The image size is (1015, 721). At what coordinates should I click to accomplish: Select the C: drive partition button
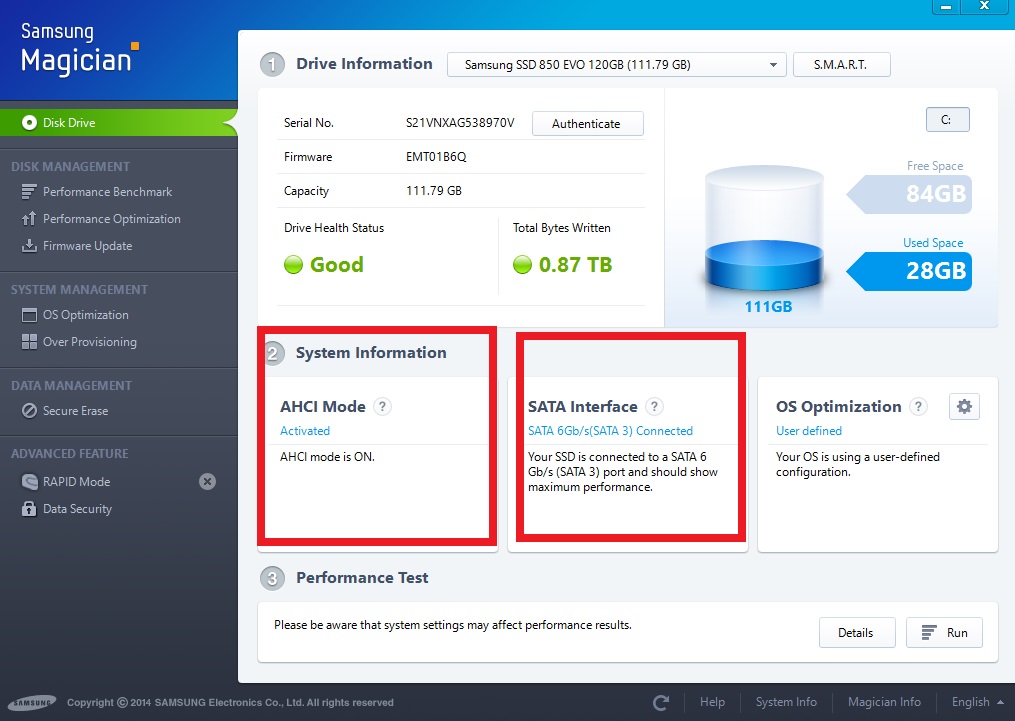947,120
